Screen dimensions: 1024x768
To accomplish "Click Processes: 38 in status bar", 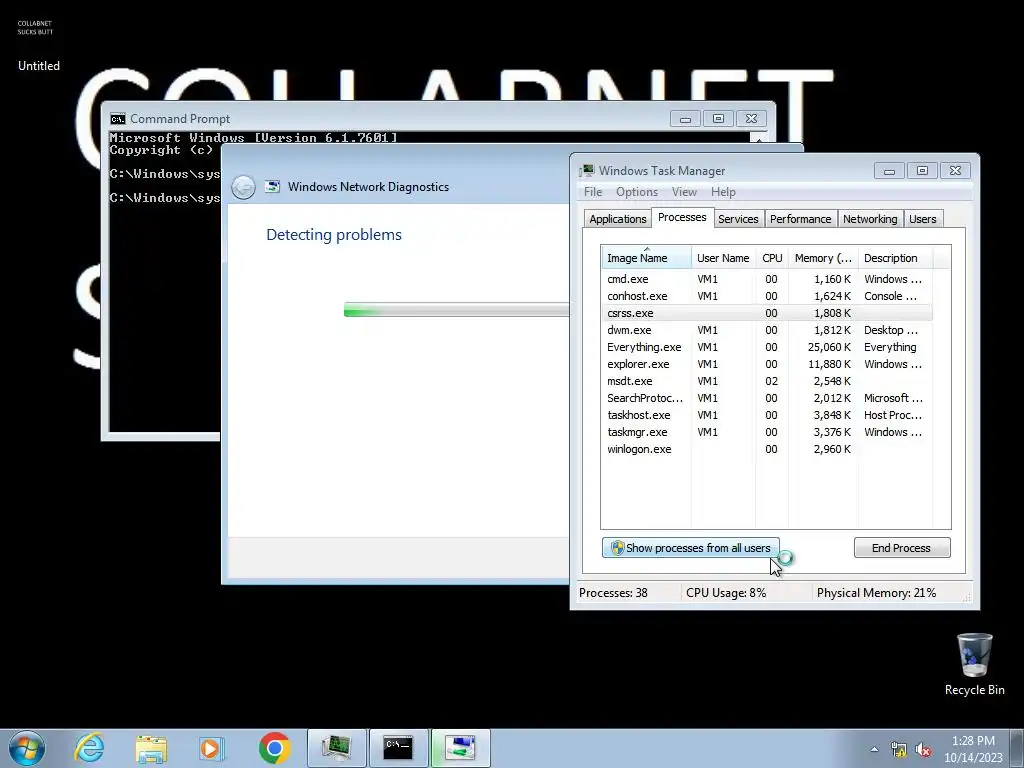I will point(613,593).
